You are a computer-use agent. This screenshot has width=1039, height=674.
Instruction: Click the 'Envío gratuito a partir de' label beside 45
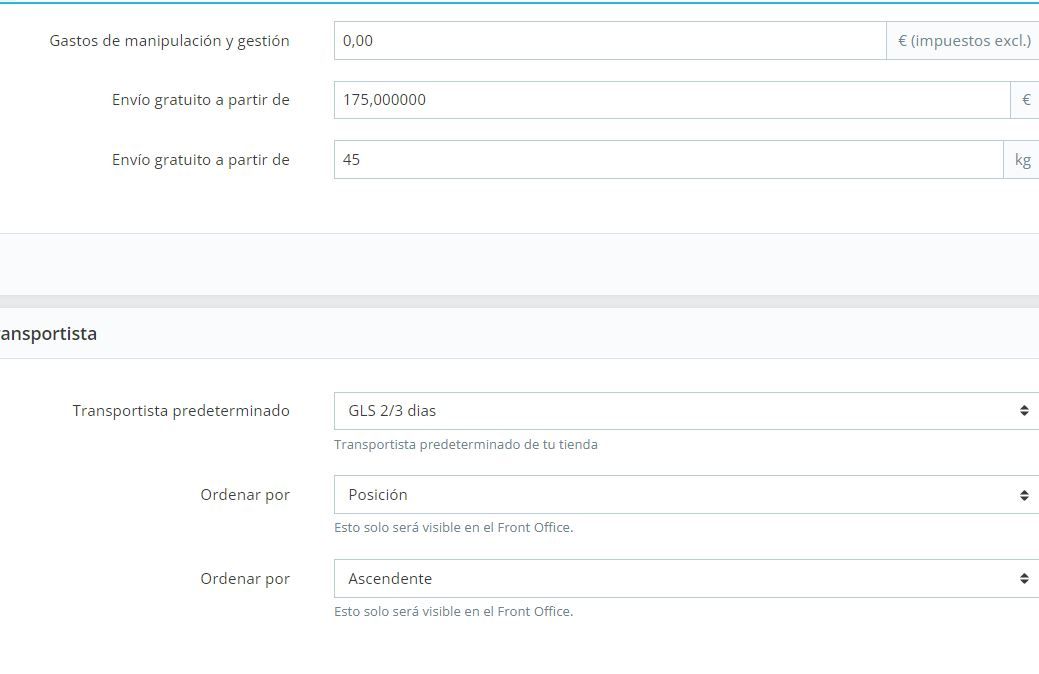pos(201,160)
